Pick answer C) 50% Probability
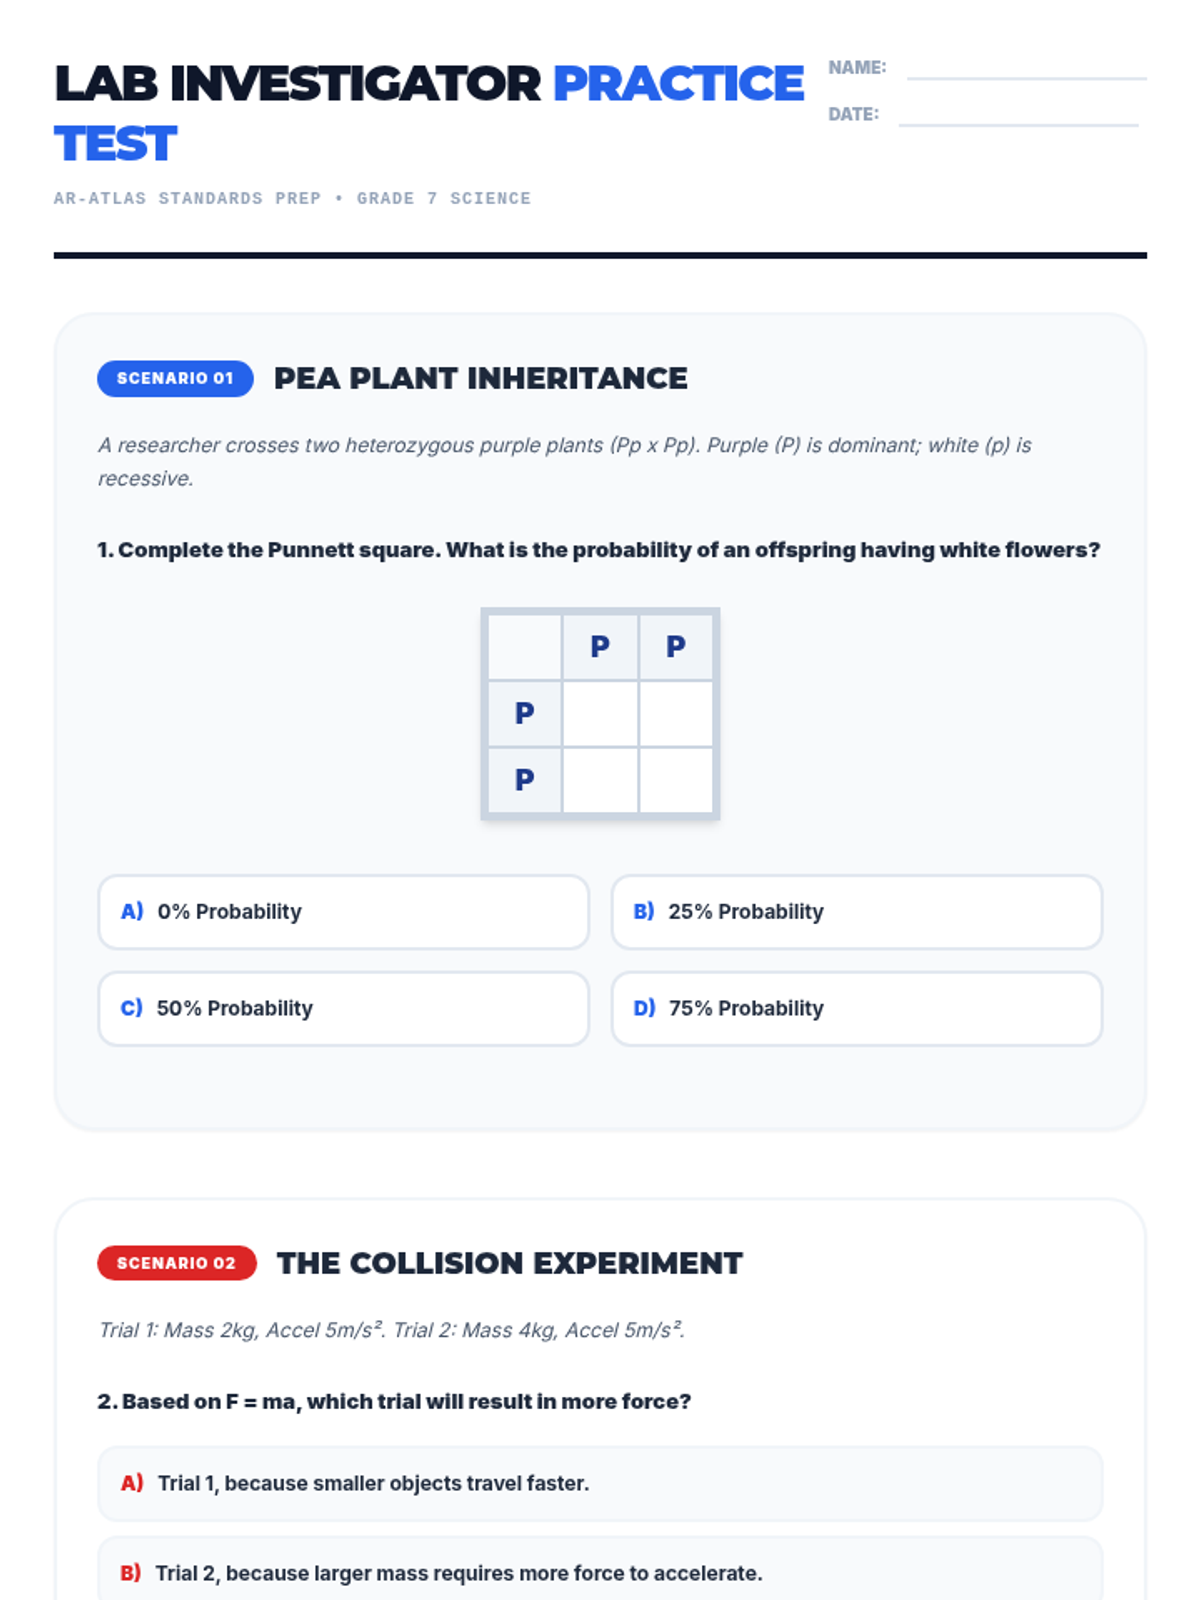This screenshot has height=1600, width=1200. coord(343,1008)
